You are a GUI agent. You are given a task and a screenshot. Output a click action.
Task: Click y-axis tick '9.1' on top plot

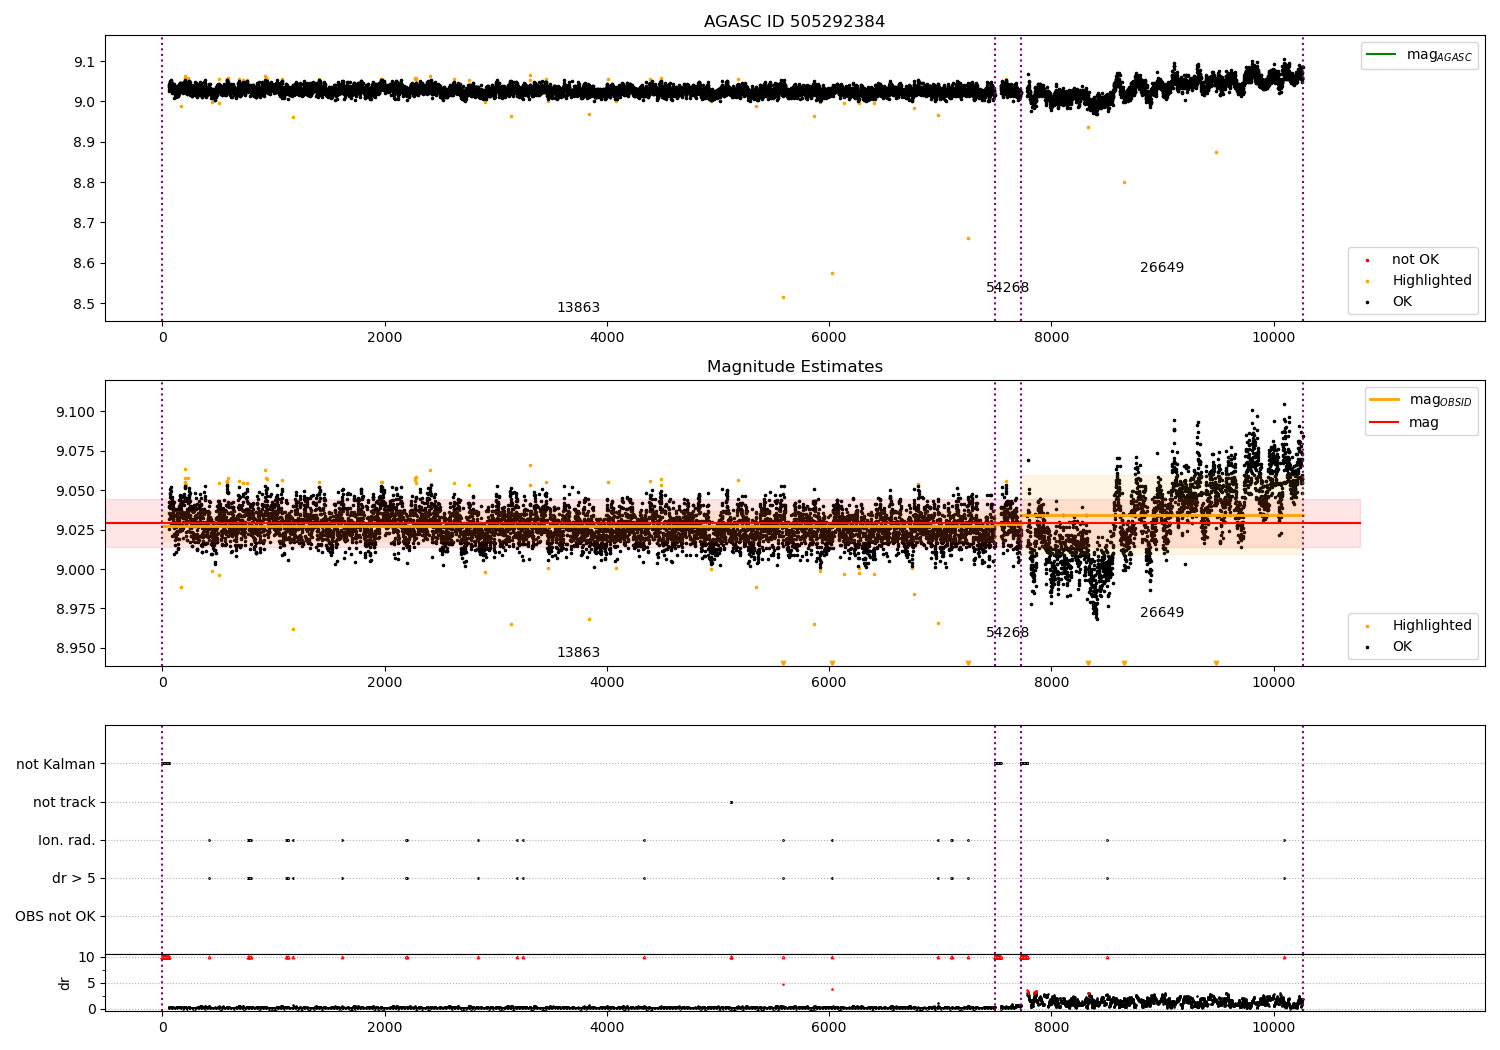[84, 62]
